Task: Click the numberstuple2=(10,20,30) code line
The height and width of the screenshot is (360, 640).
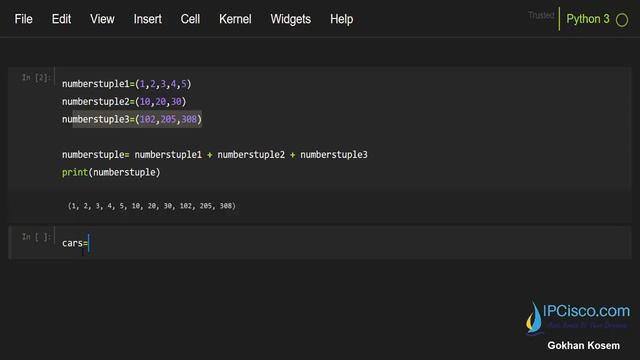Action: (124, 102)
